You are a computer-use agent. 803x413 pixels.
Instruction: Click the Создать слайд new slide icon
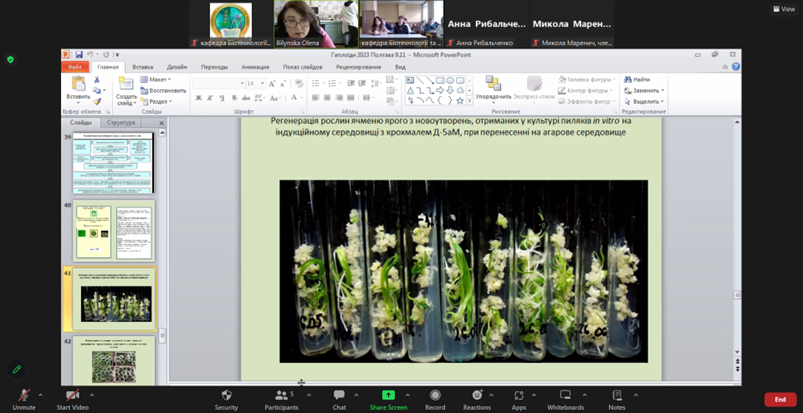point(125,84)
